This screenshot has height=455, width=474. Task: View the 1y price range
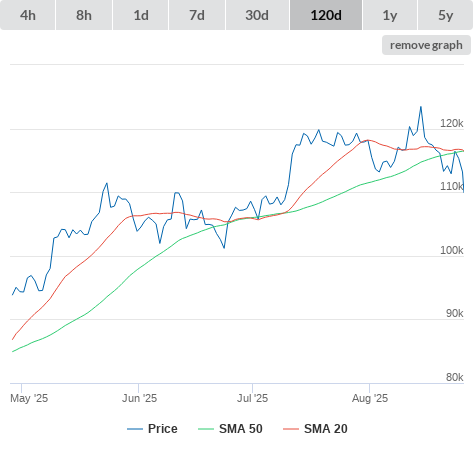point(390,15)
